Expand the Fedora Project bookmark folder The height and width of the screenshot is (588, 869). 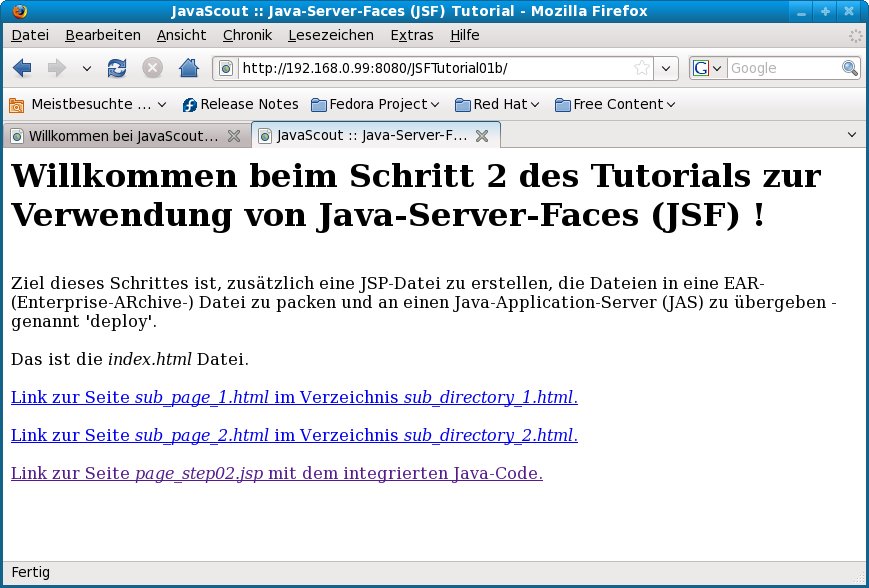[376, 104]
